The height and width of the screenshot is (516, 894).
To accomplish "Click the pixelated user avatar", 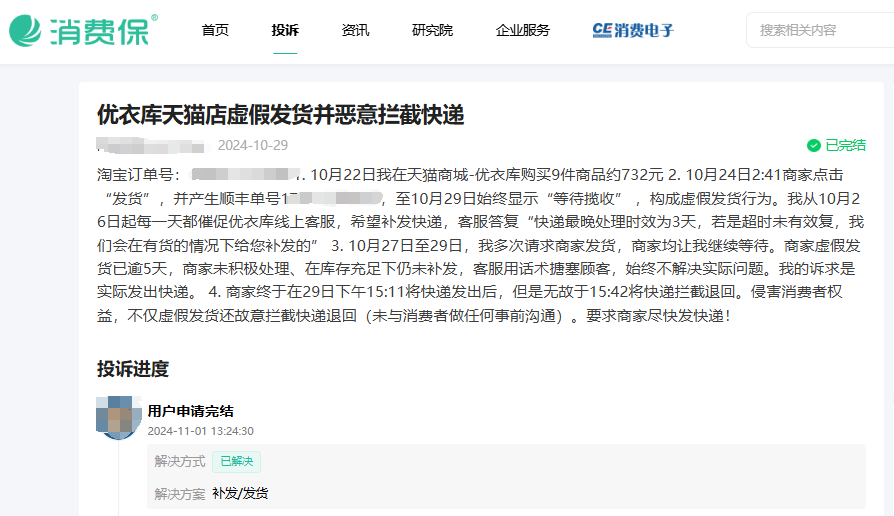I will pyautogui.click(x=119, y=418).
